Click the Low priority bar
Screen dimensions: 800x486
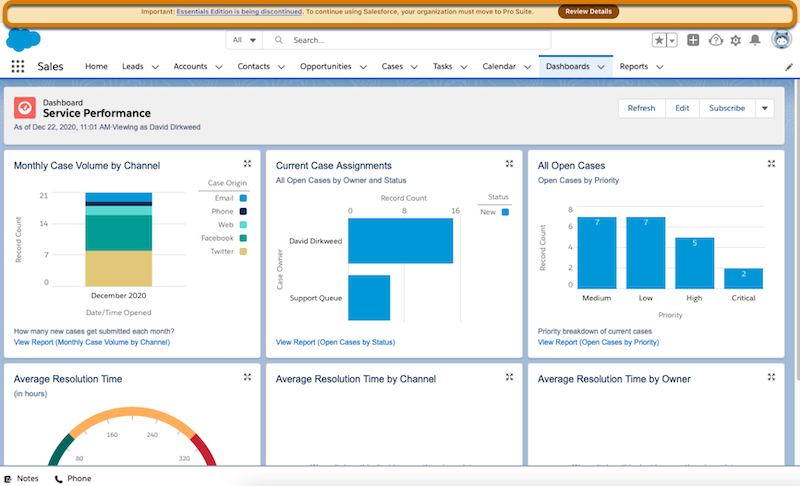pos(645,253)
